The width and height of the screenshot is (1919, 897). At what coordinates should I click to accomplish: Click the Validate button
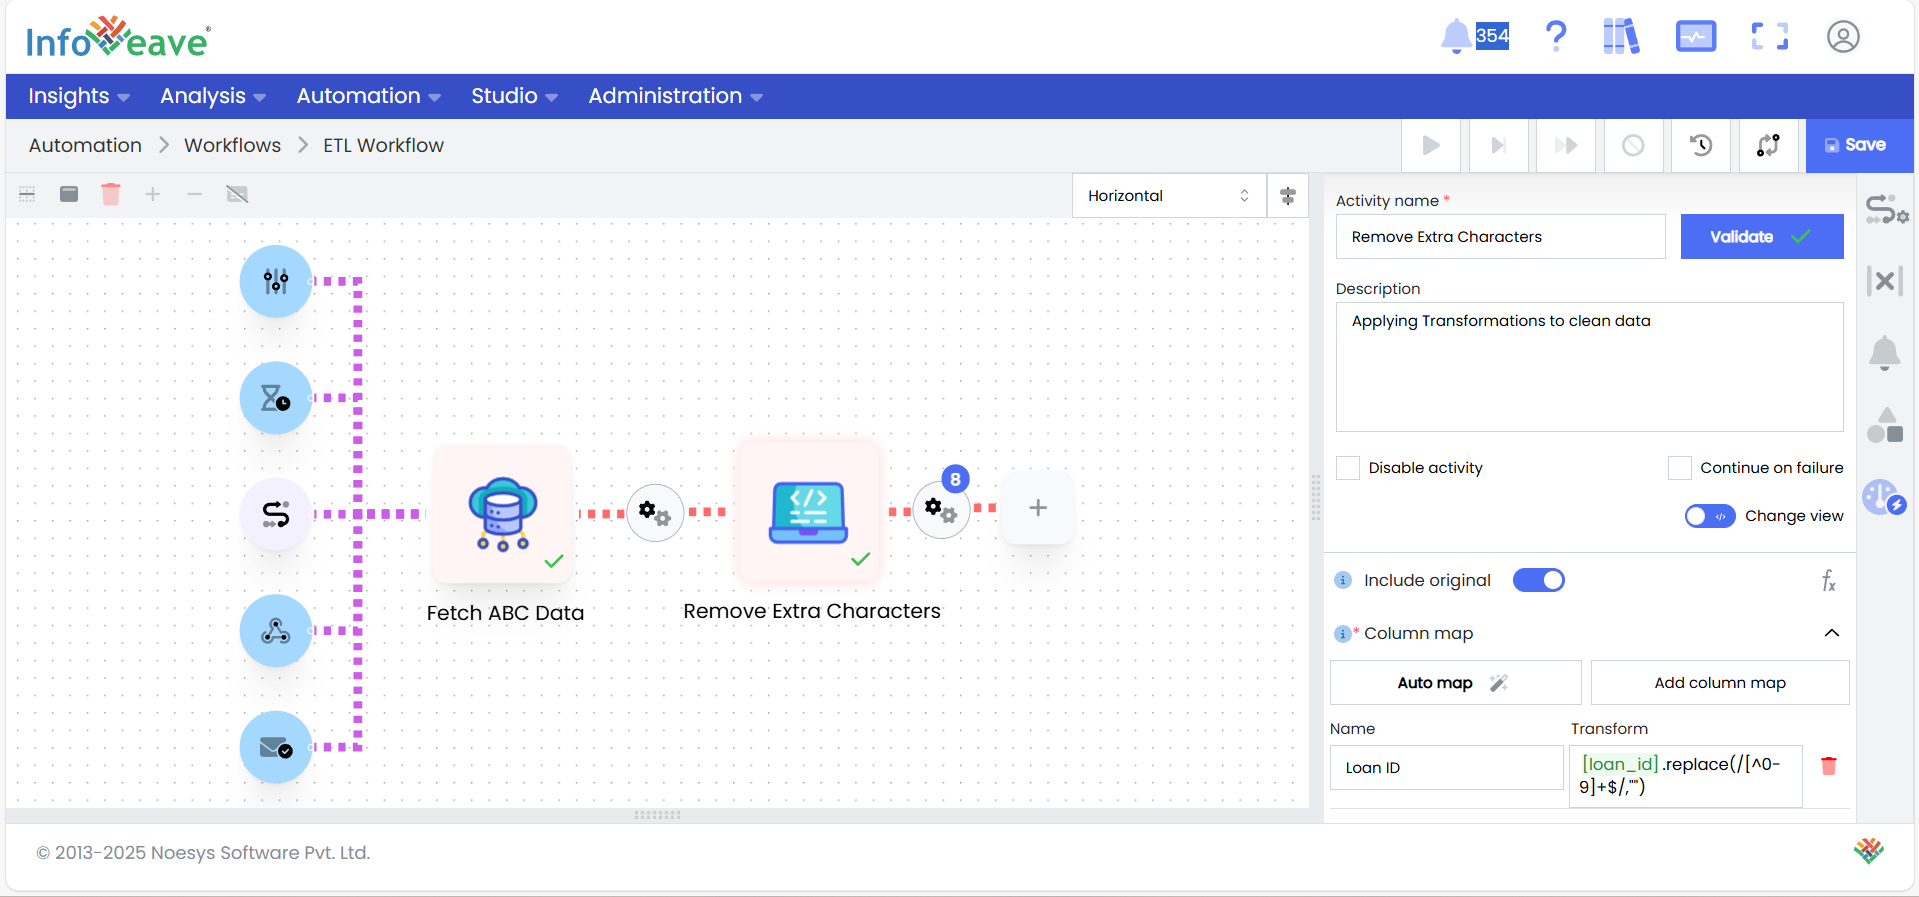point(1761,237)
